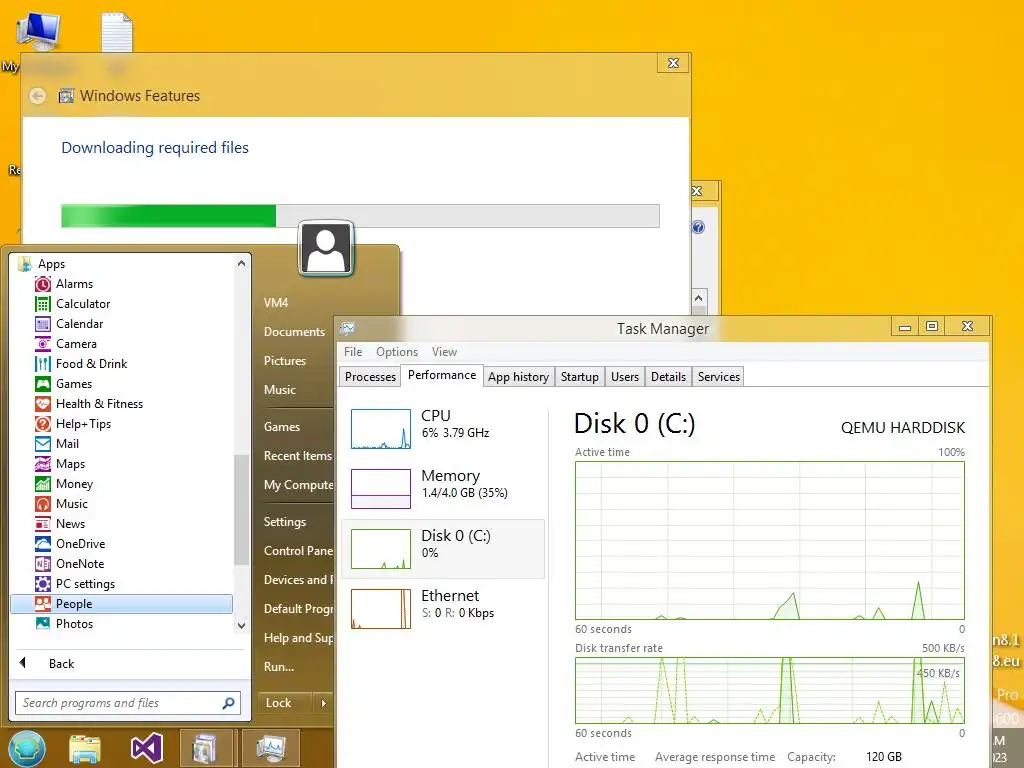Open Music app in Apps list

[42, 504]
